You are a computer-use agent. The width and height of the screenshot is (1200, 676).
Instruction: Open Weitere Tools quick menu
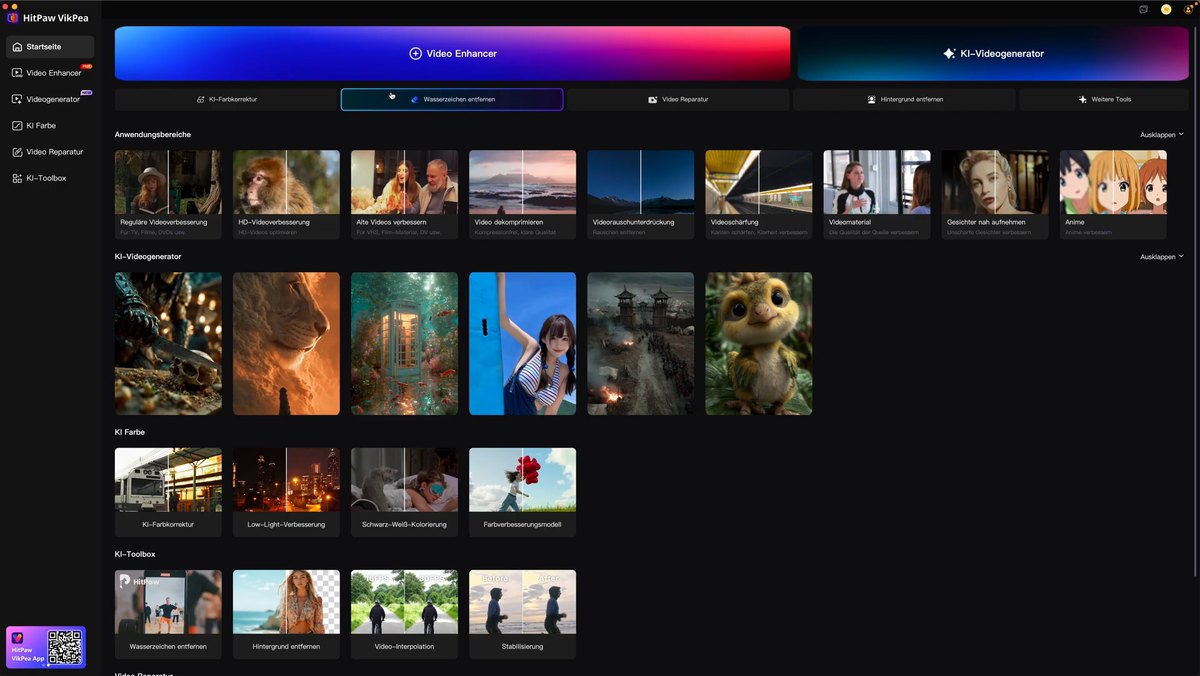pos(1104,99)
